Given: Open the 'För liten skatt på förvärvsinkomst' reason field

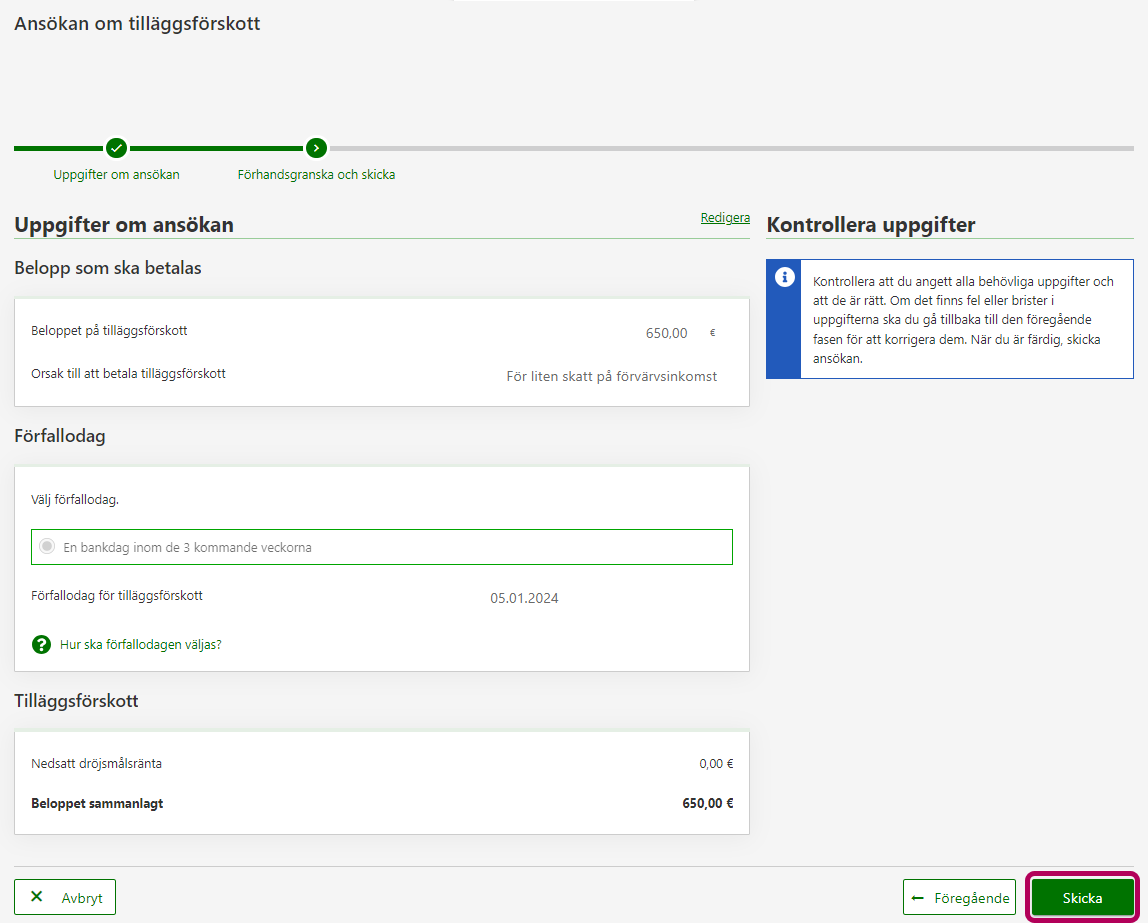Looking at the screenshot, I should [x=611, y=377].
